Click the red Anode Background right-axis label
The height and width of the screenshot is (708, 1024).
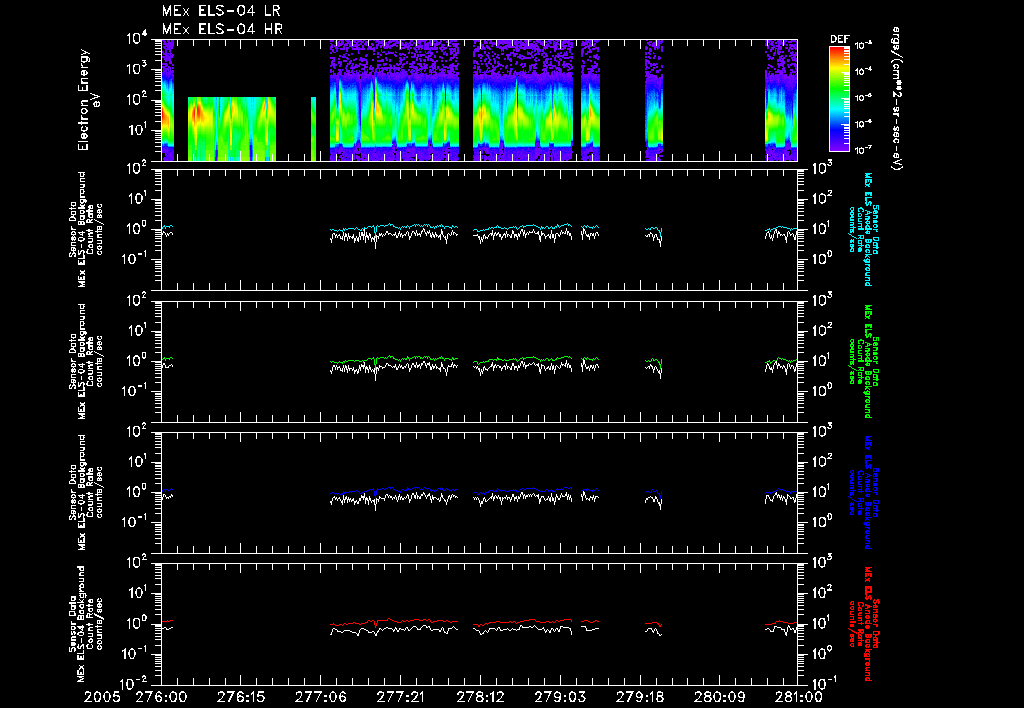(x=863, y=624)
